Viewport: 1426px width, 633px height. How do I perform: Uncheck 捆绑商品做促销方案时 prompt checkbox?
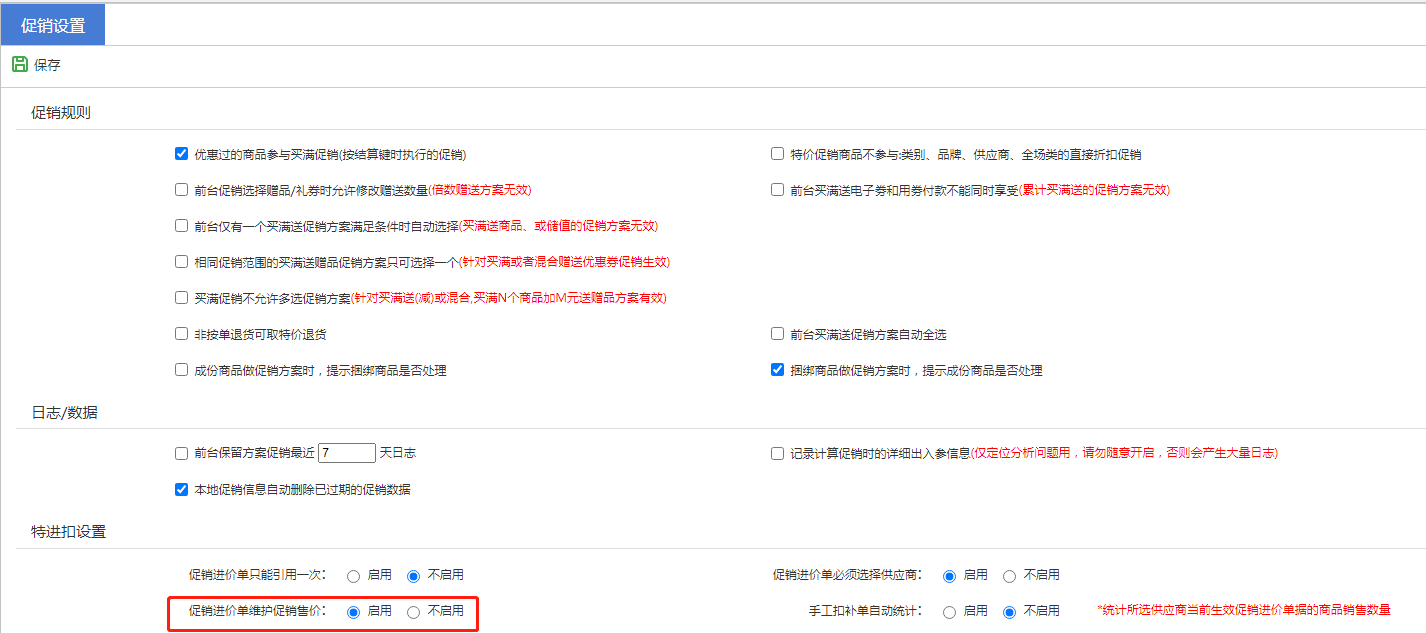777,370
